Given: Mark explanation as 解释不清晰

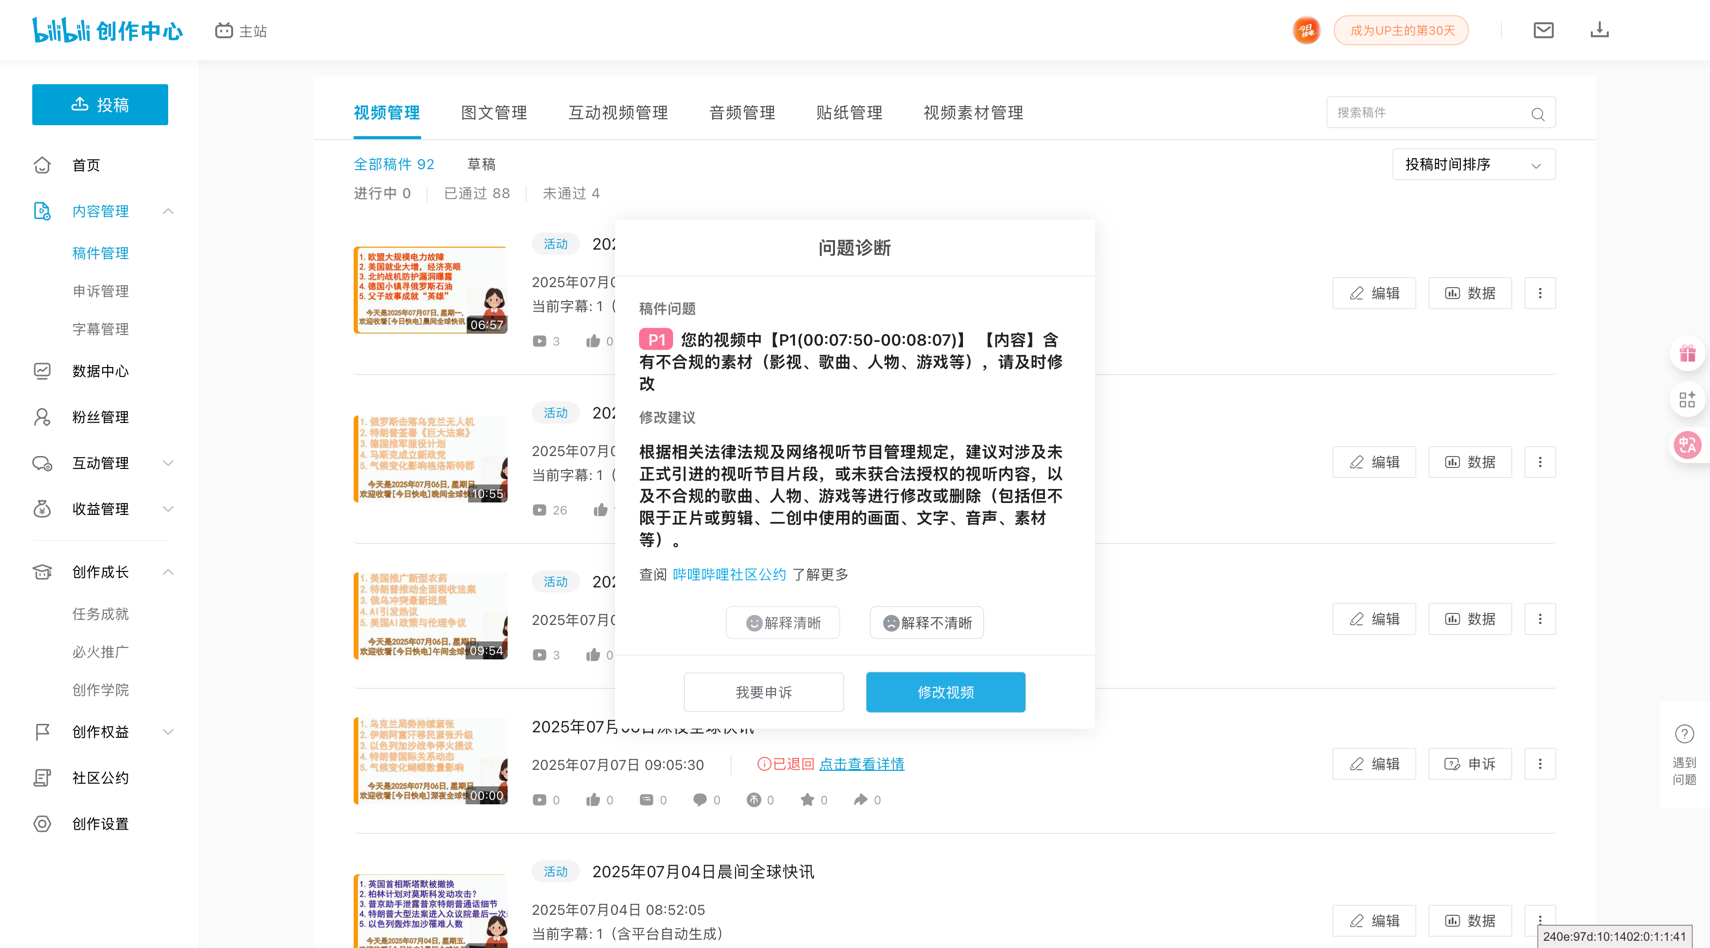Looking at the screenshot, I should click(927, 623).
